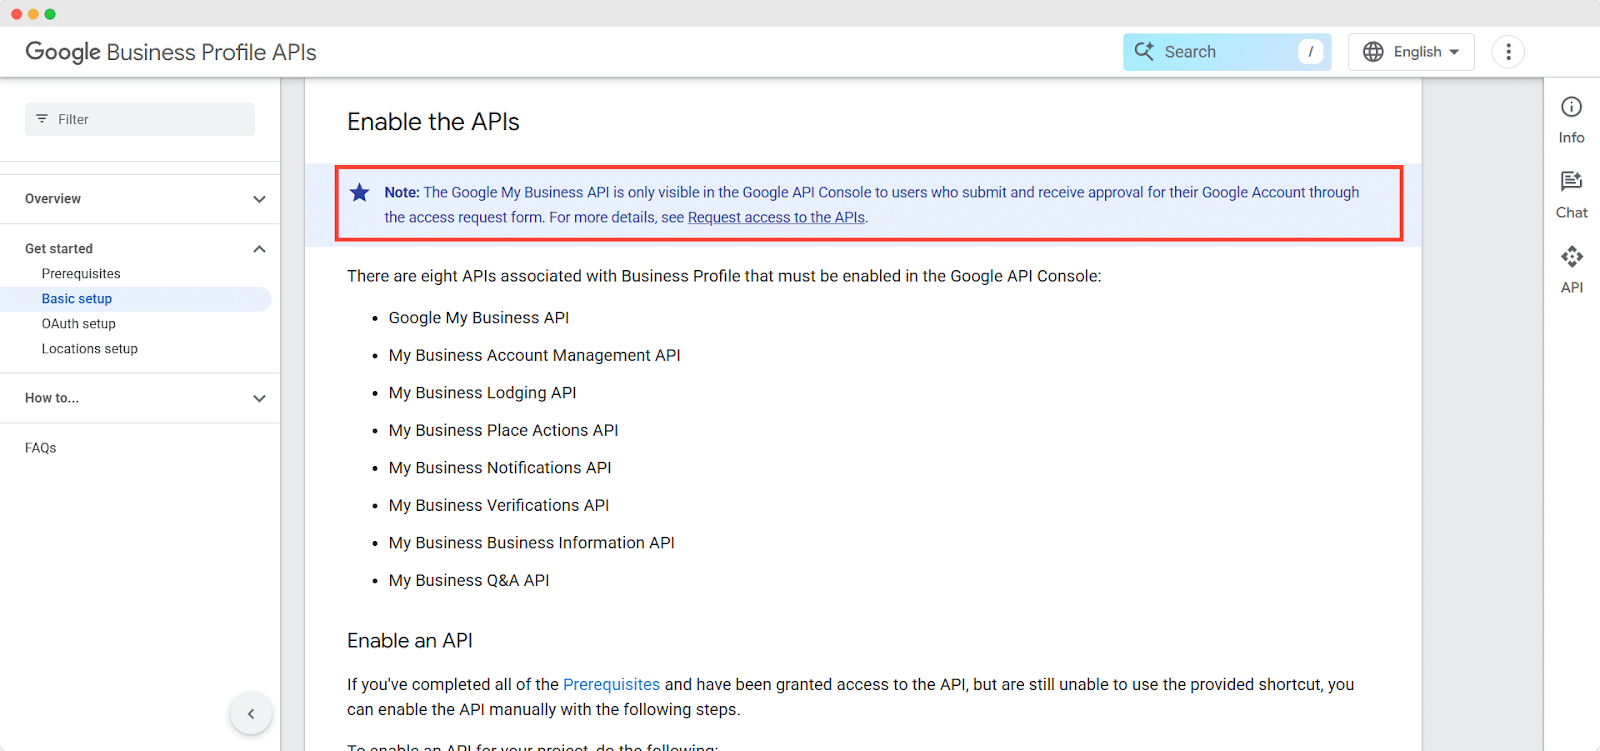
Task: Click My Business Verifications API text
Action: pyautogui.click(x=499, y=505)
